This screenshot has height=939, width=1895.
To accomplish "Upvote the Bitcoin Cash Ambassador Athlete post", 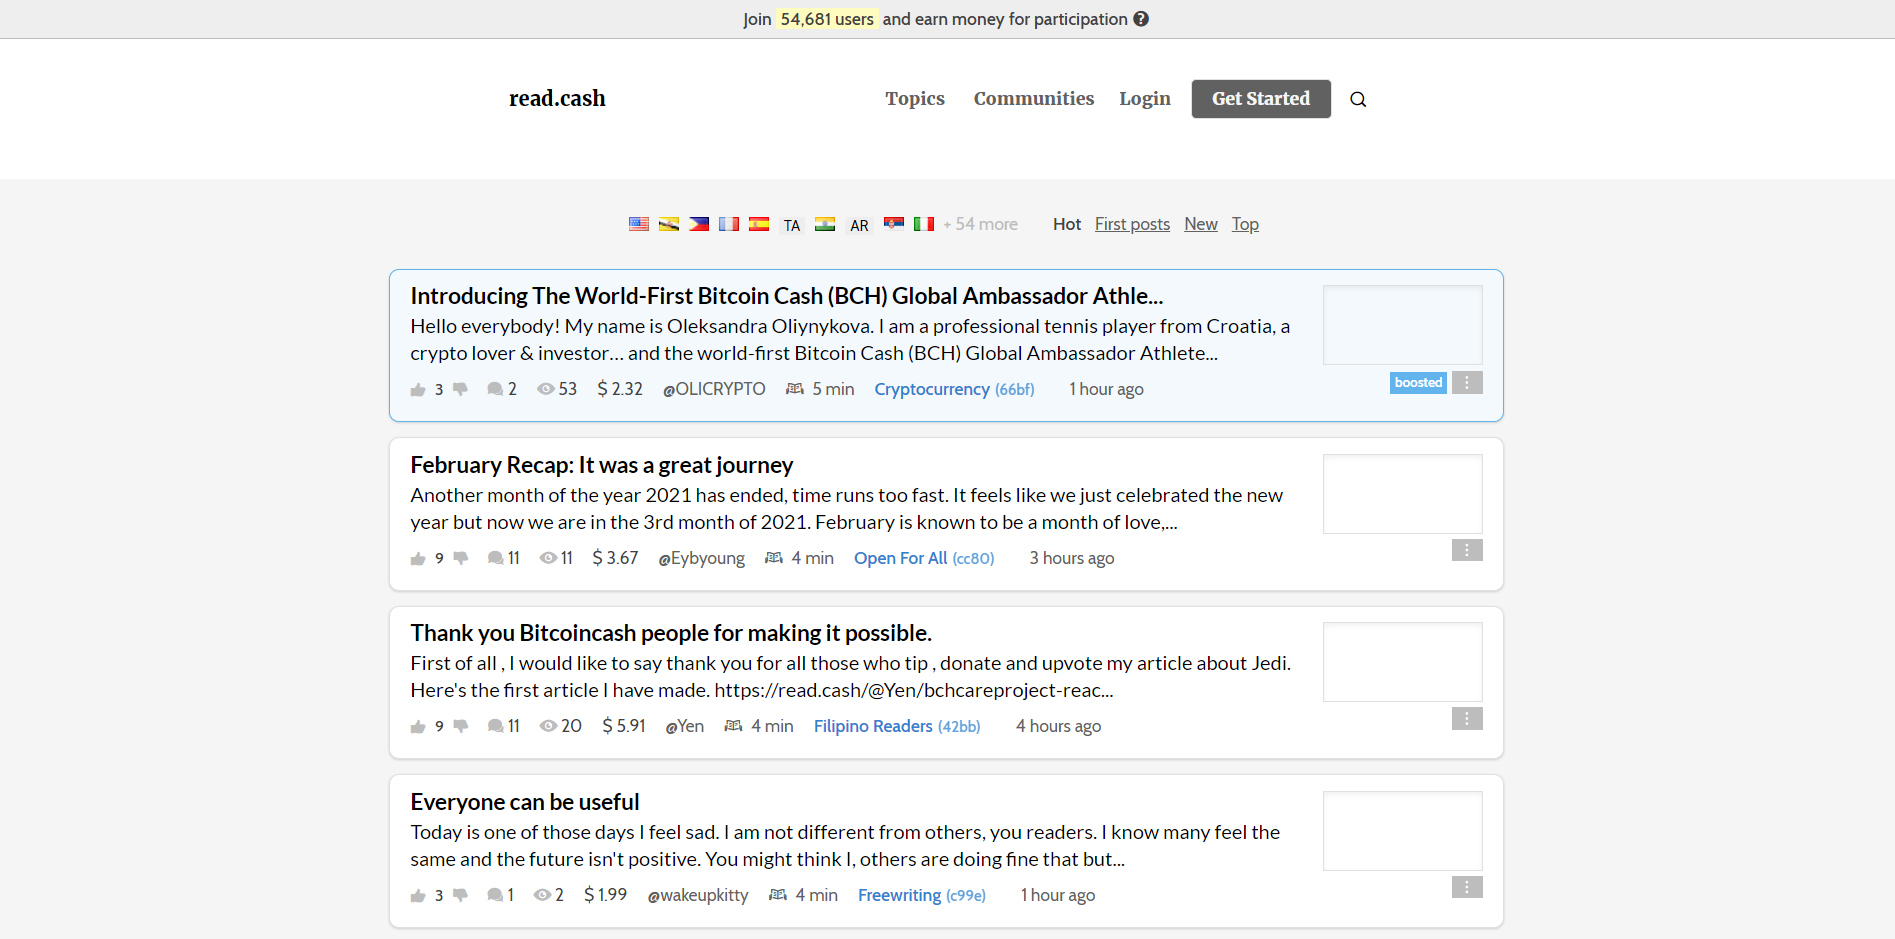I will coord(418,389).
